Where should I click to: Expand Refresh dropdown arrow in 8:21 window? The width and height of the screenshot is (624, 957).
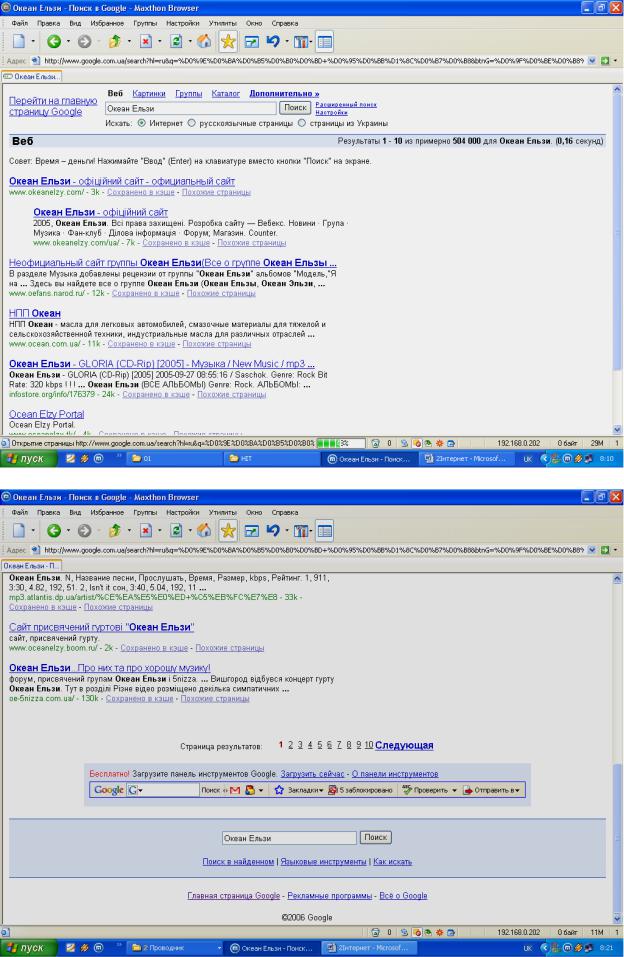[x=189, y=530]
